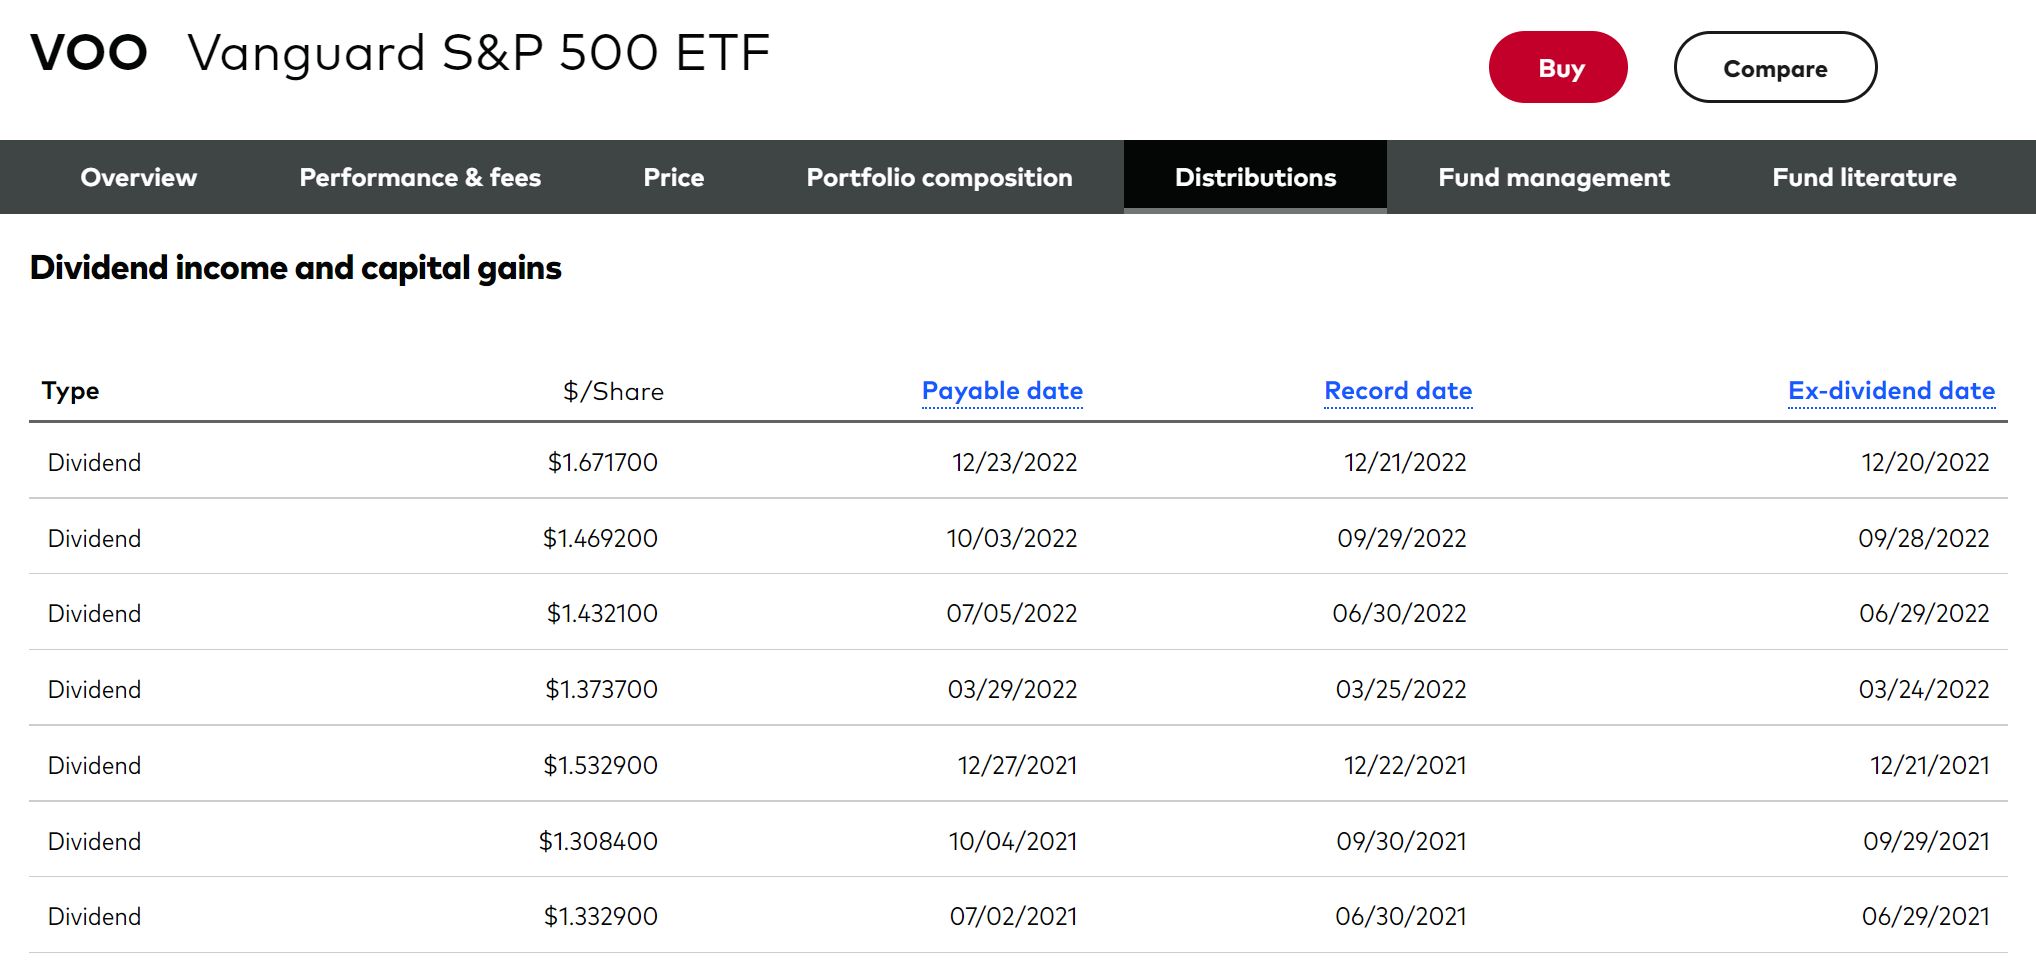Image resolution: width=2036 pixels, height=965 pixels.
Task: Click the 06/30/2022 record date cell
Action: coord(1399,614)
